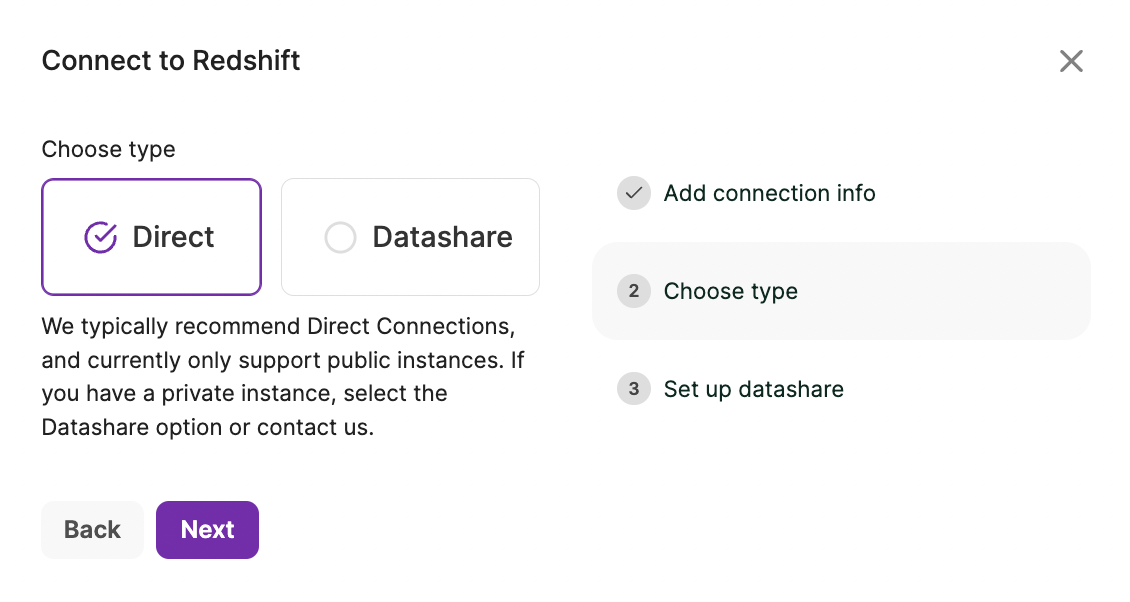Click the step 3 number badge
Image resolution: width=1130 pixels, height=602 pixels.
coord(633,389)
